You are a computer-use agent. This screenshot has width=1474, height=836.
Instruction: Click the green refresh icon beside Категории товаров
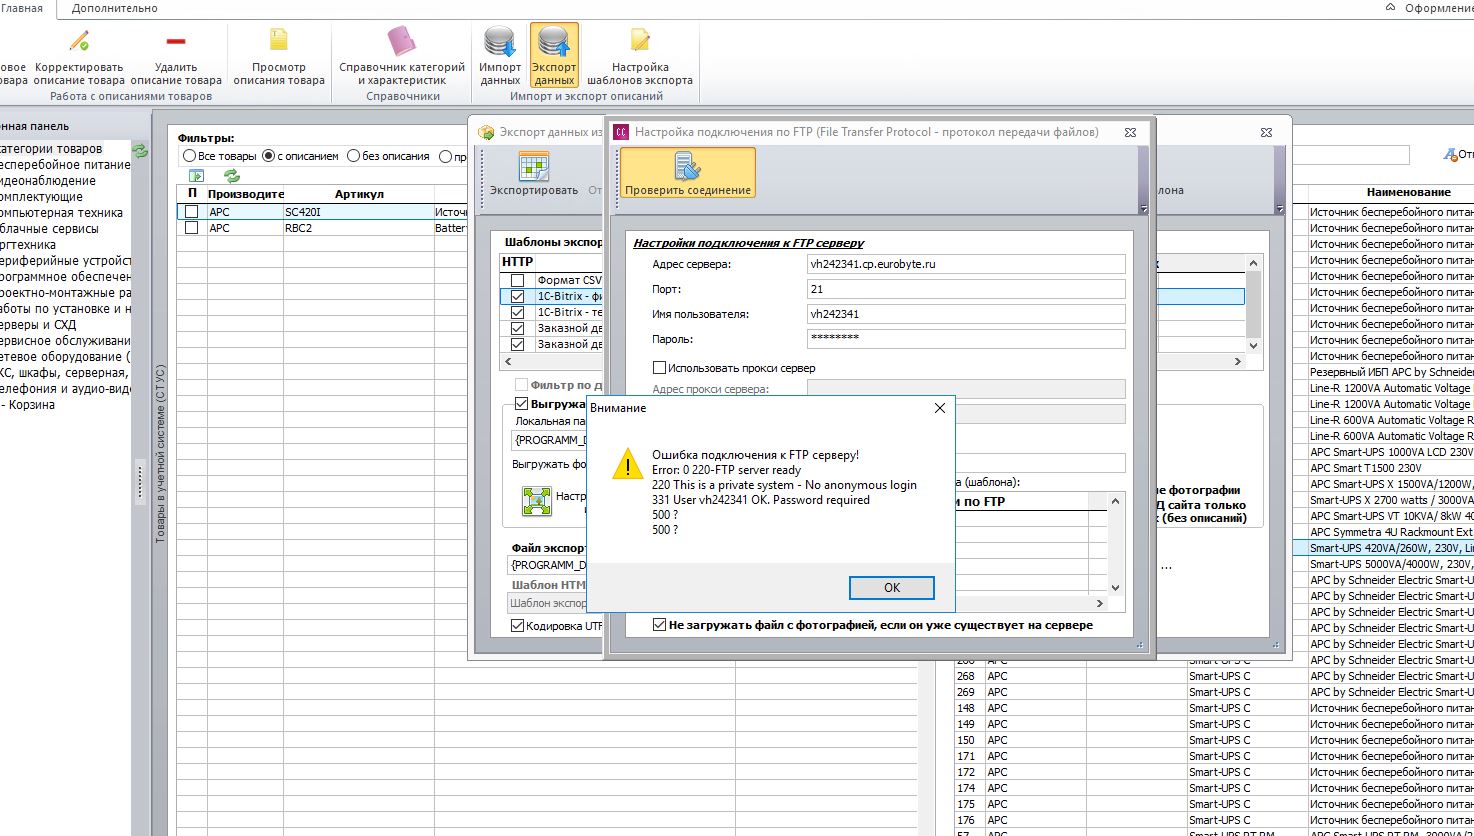coord(141,150)
